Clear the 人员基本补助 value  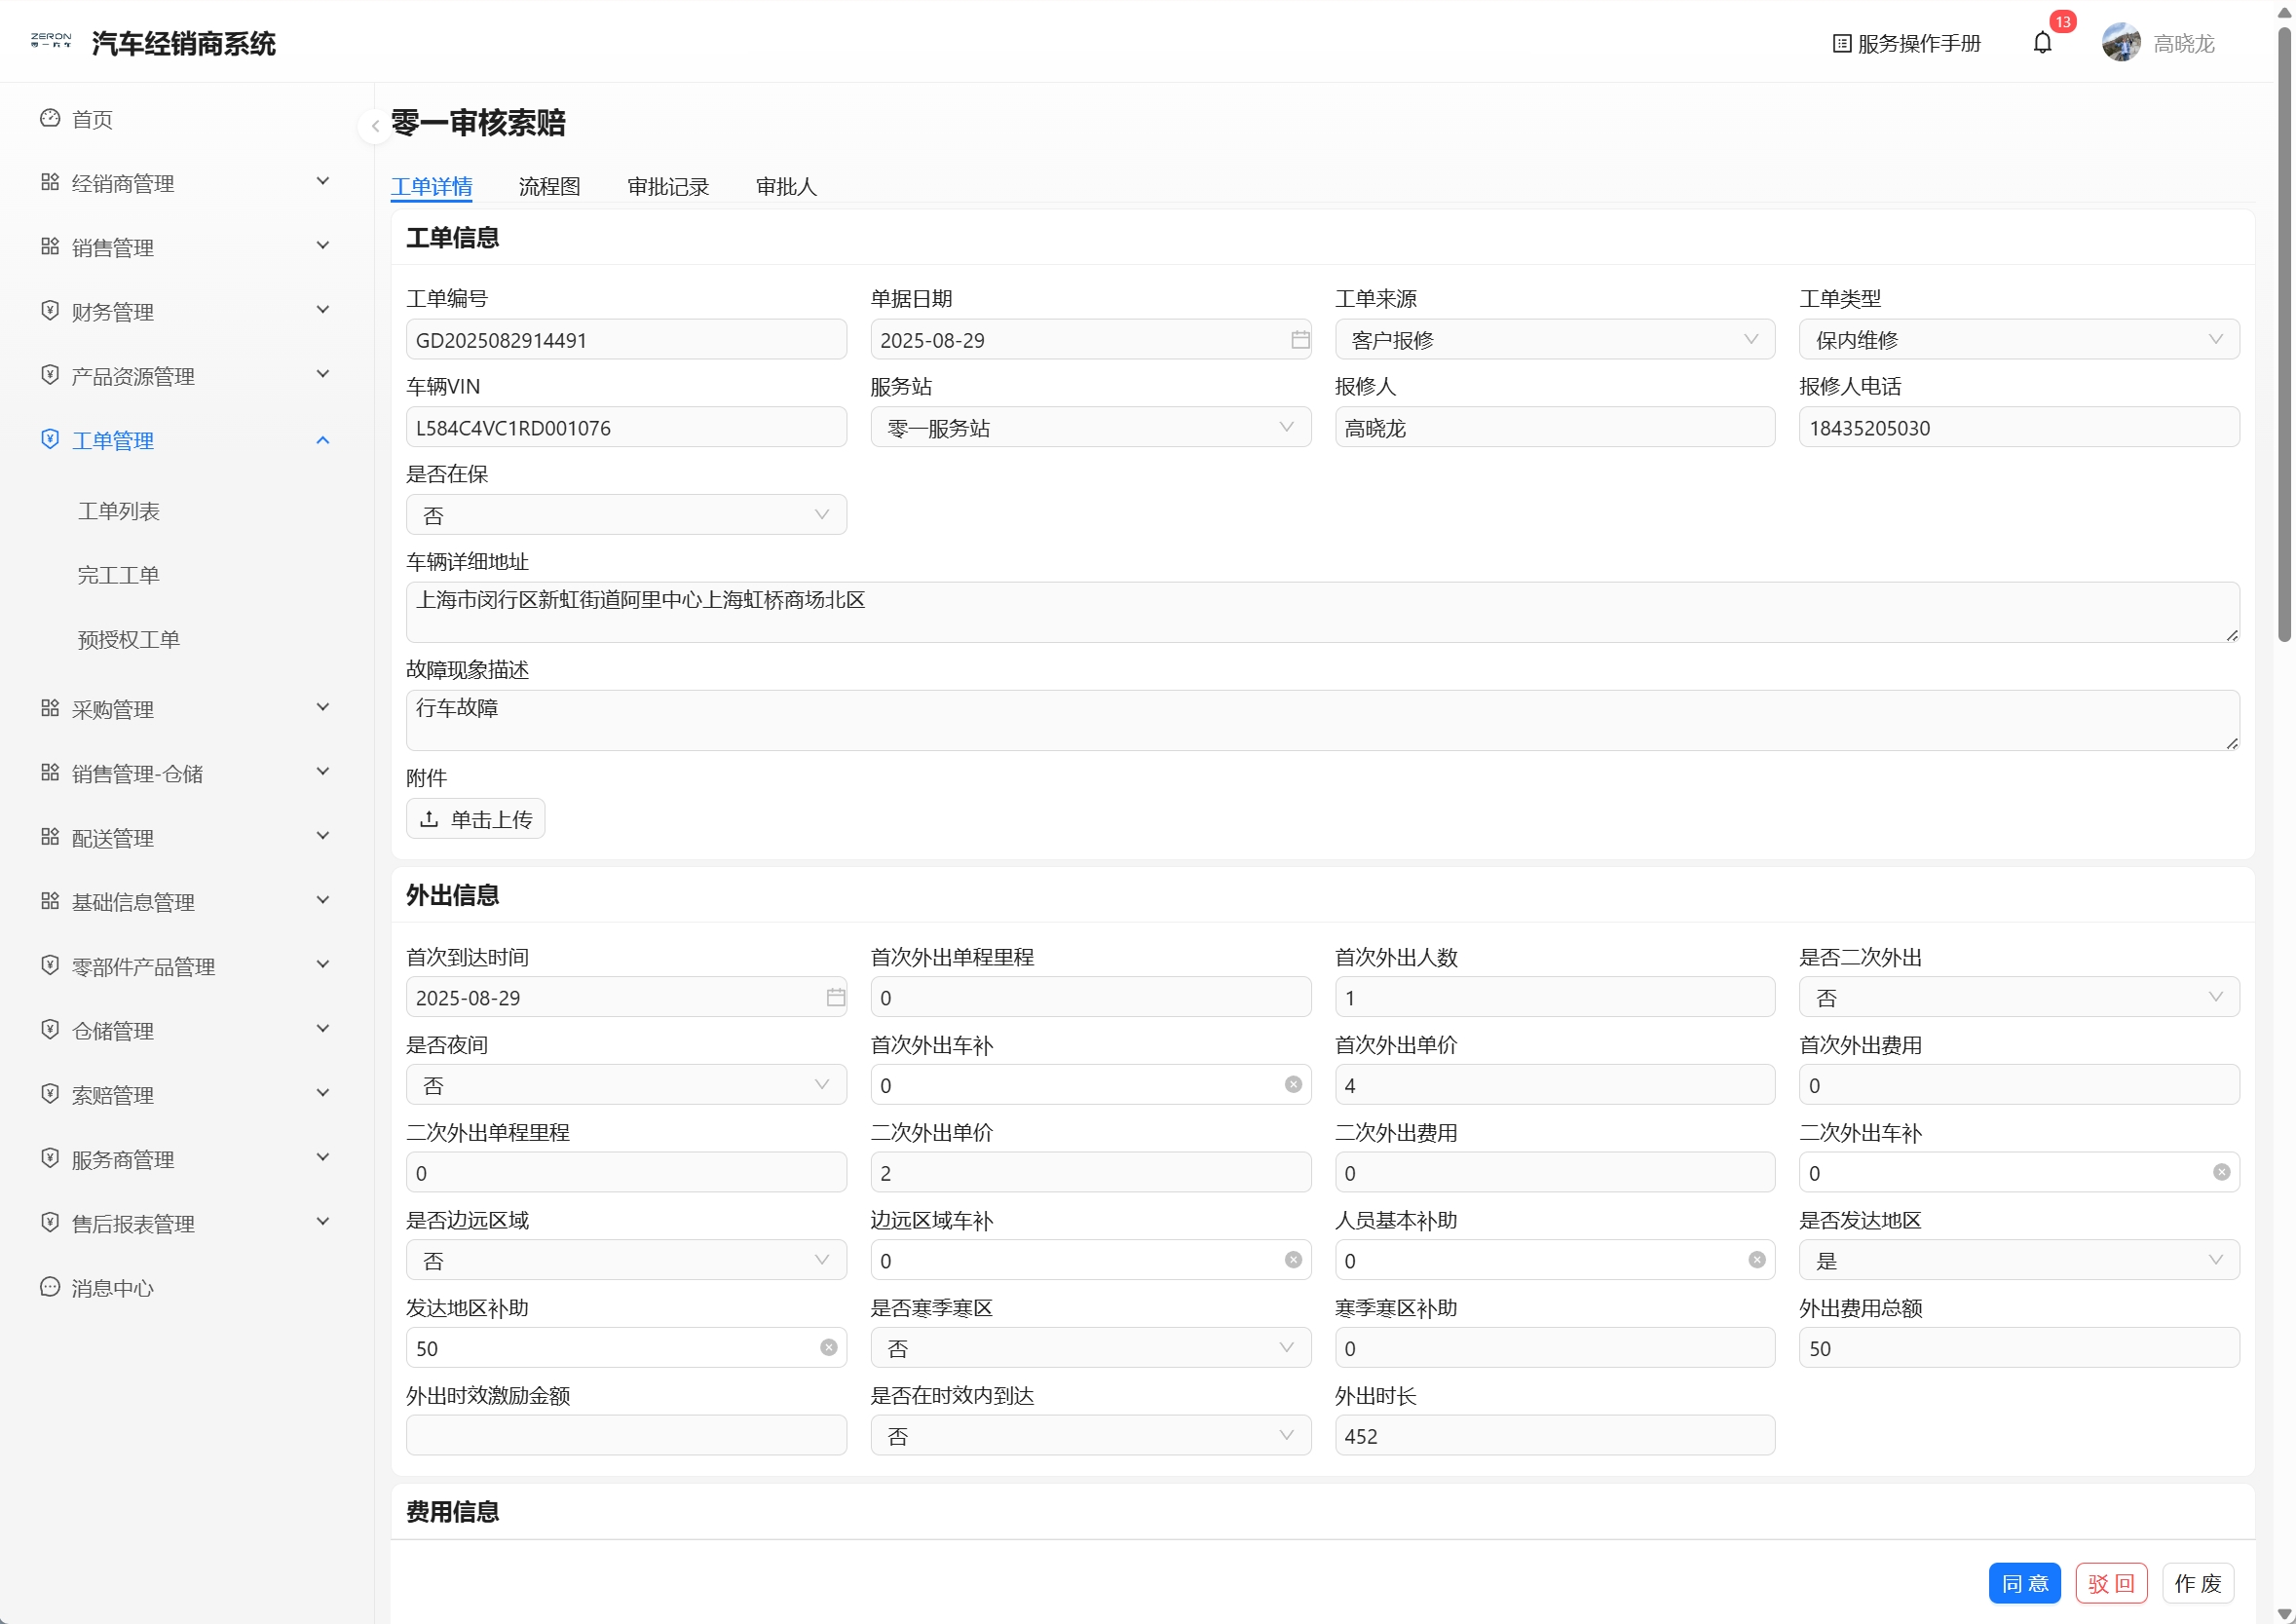1756,1260
